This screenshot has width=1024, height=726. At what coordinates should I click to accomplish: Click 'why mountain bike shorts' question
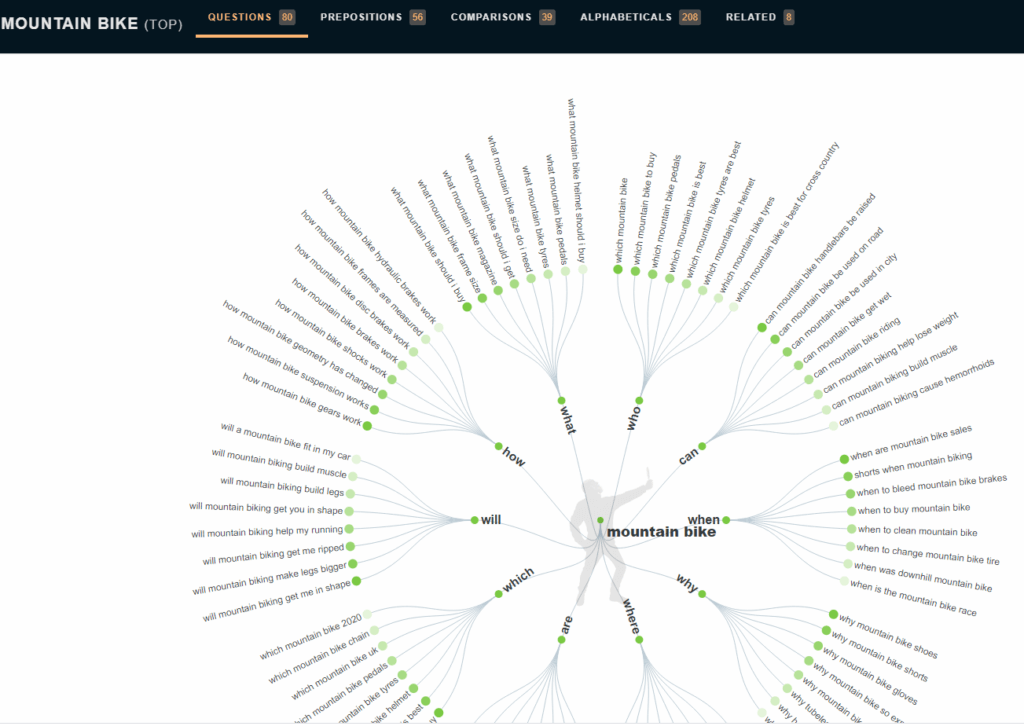click(880, 656)
